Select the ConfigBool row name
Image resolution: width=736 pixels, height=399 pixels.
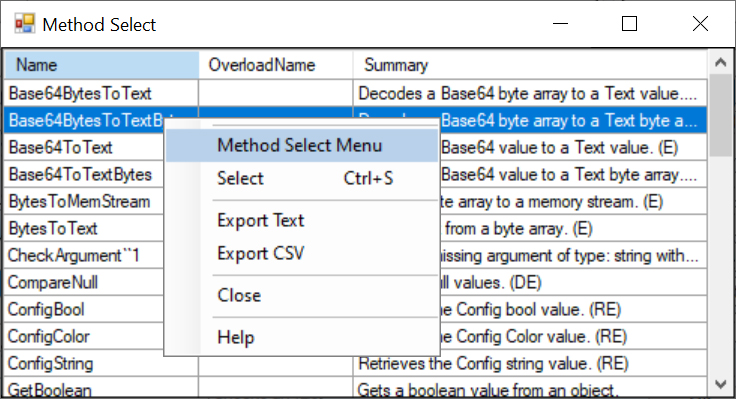click(x=46, y=310)
